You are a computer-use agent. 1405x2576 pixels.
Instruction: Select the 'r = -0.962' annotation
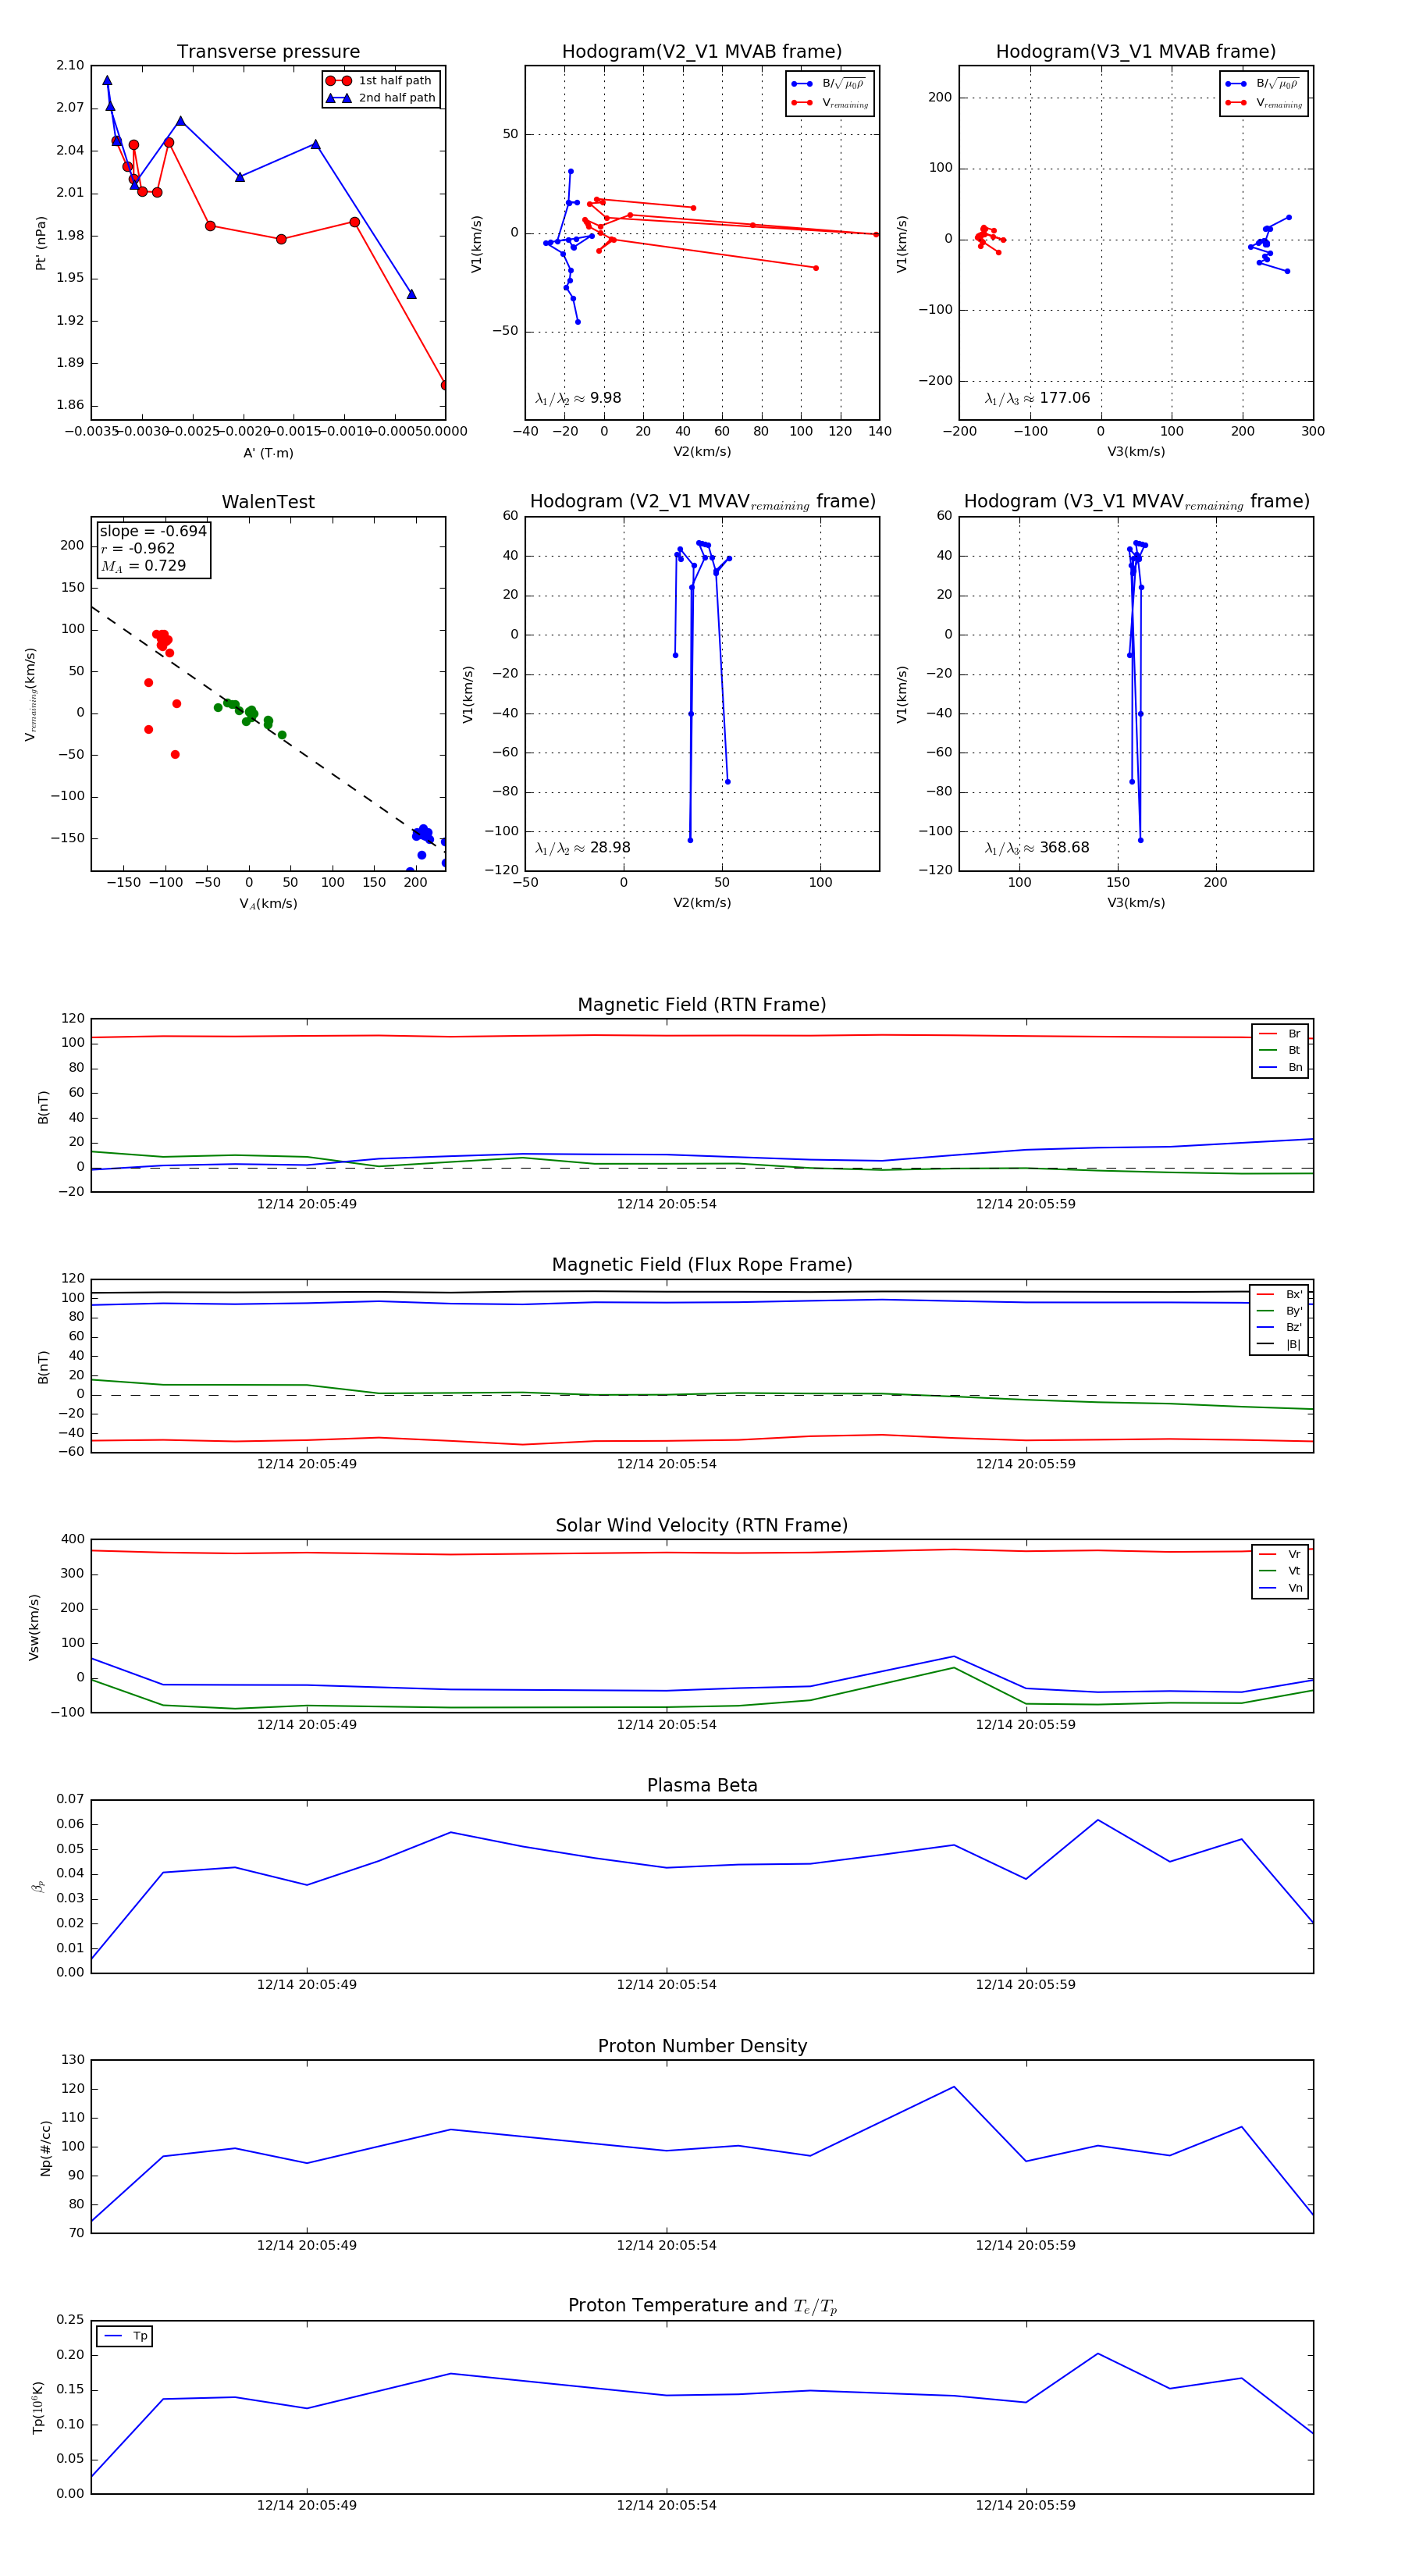tap(138, 548)
